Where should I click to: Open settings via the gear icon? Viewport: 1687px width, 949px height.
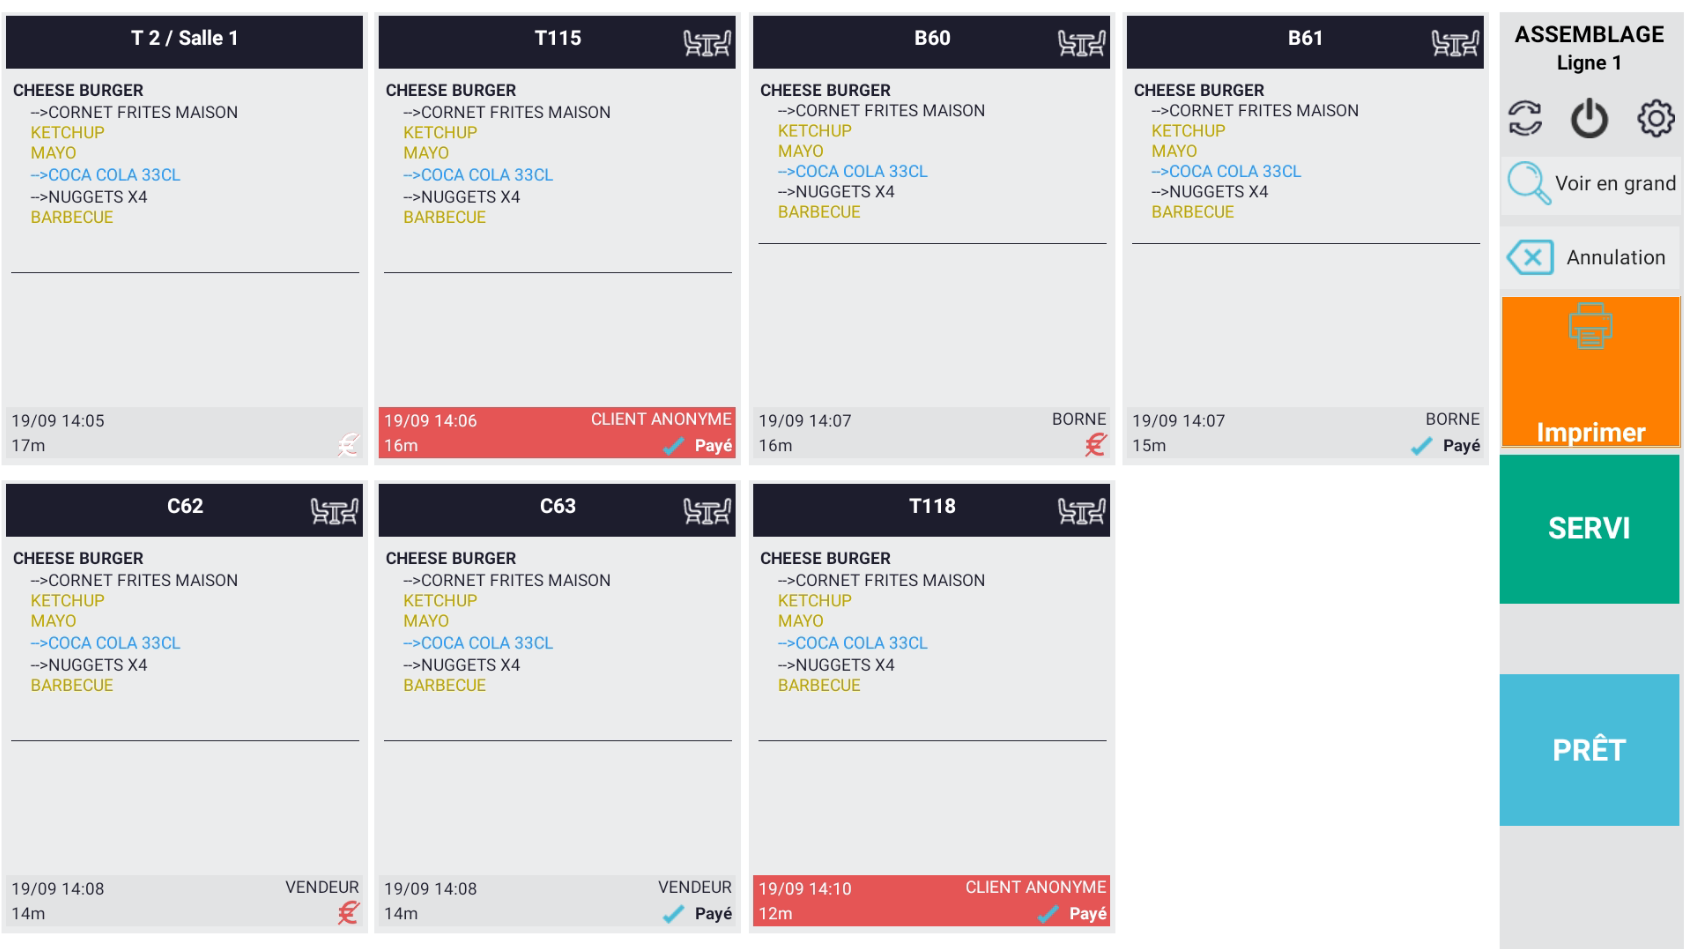1655,119
